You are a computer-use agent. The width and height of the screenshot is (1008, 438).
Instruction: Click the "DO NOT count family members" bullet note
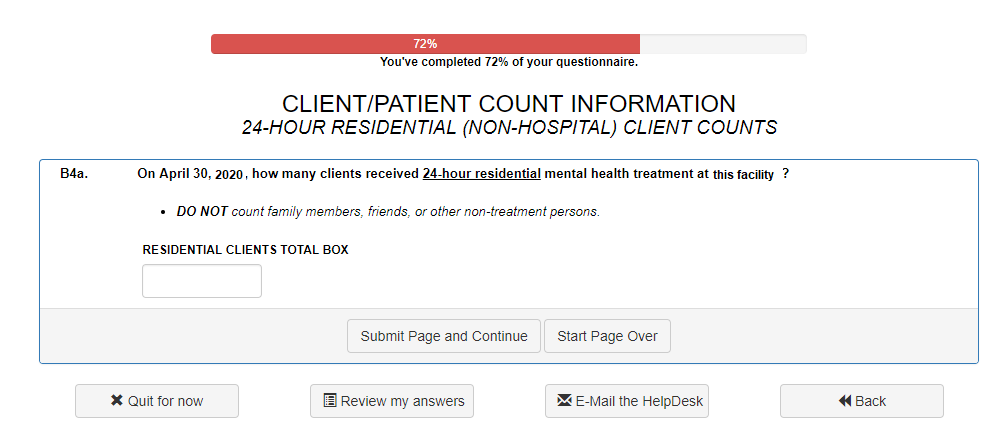(388, 212)
